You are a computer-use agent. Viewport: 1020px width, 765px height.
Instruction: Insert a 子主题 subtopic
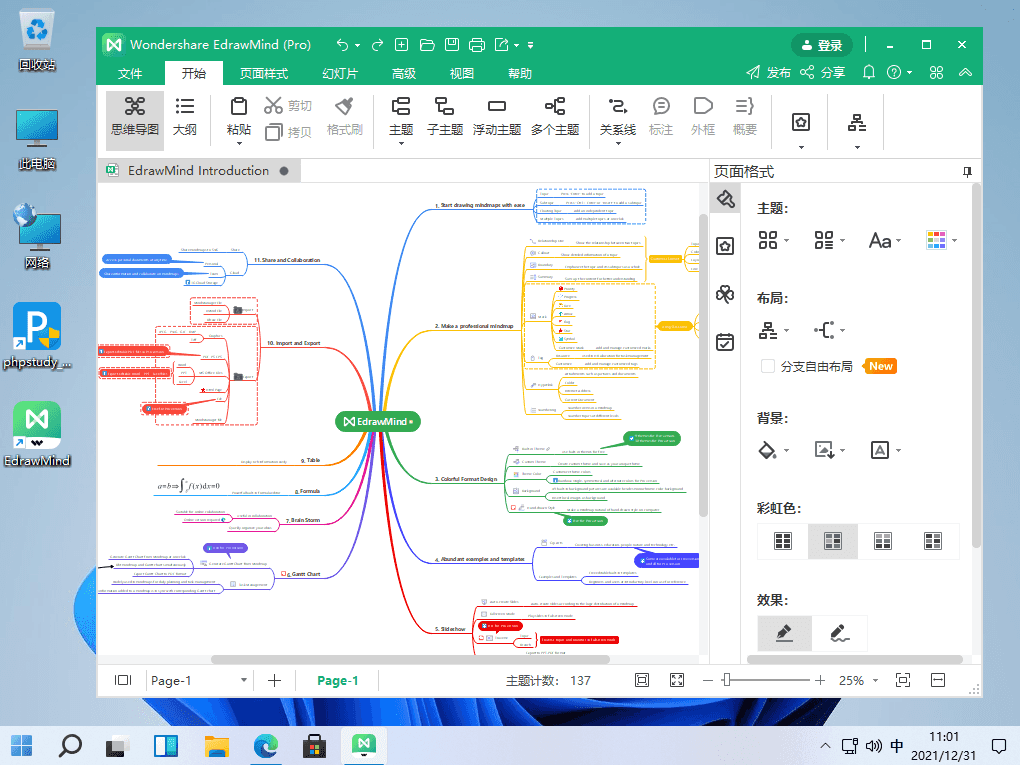point(445,117)
